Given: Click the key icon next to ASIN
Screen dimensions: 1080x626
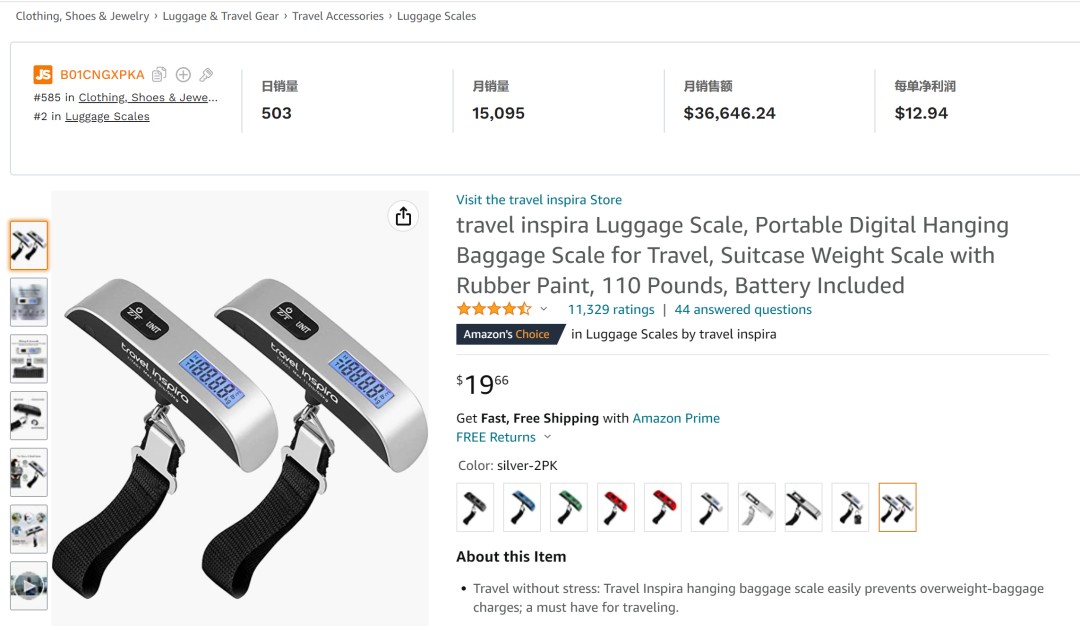Looking at the screenshot, I should [x=206, y=75].
